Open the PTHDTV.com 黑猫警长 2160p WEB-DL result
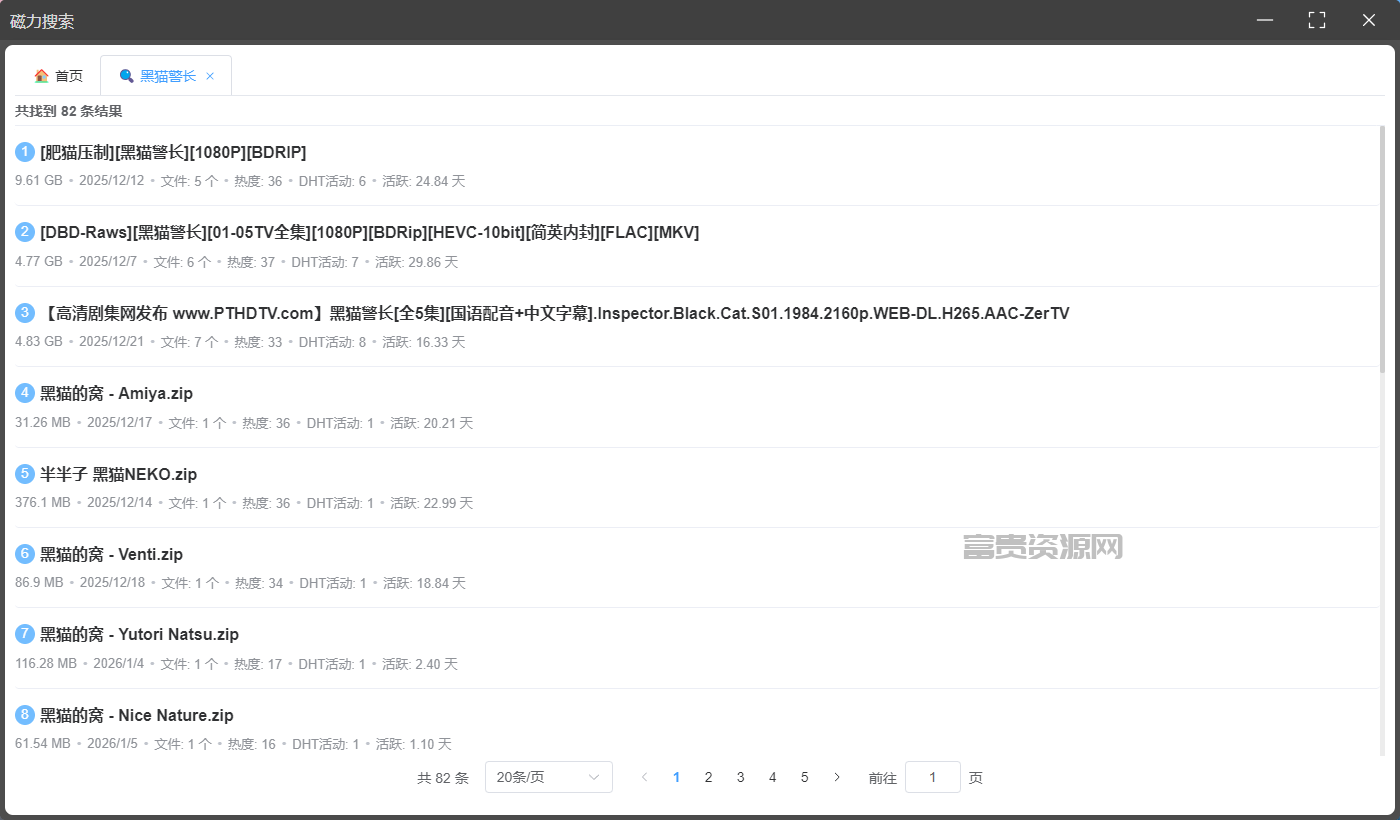 click(x=555, y=313)
